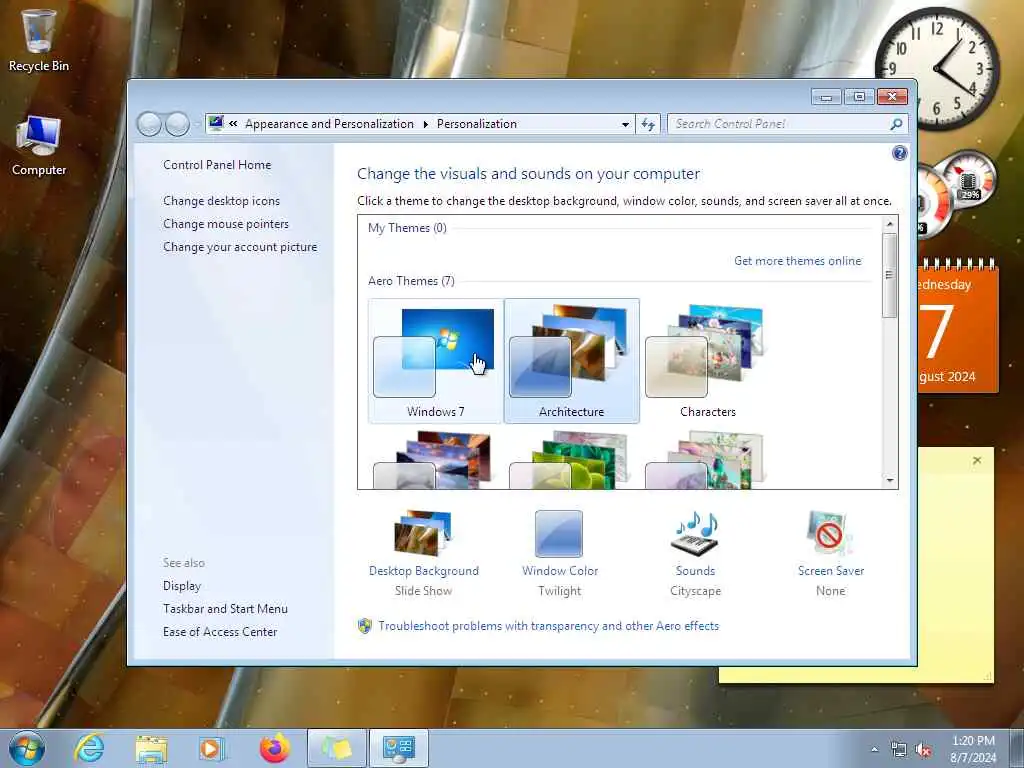This screenshot has height=768, width=1024.
Task: Click the theme list scroll up arrow
Action: tap(889, 224)
